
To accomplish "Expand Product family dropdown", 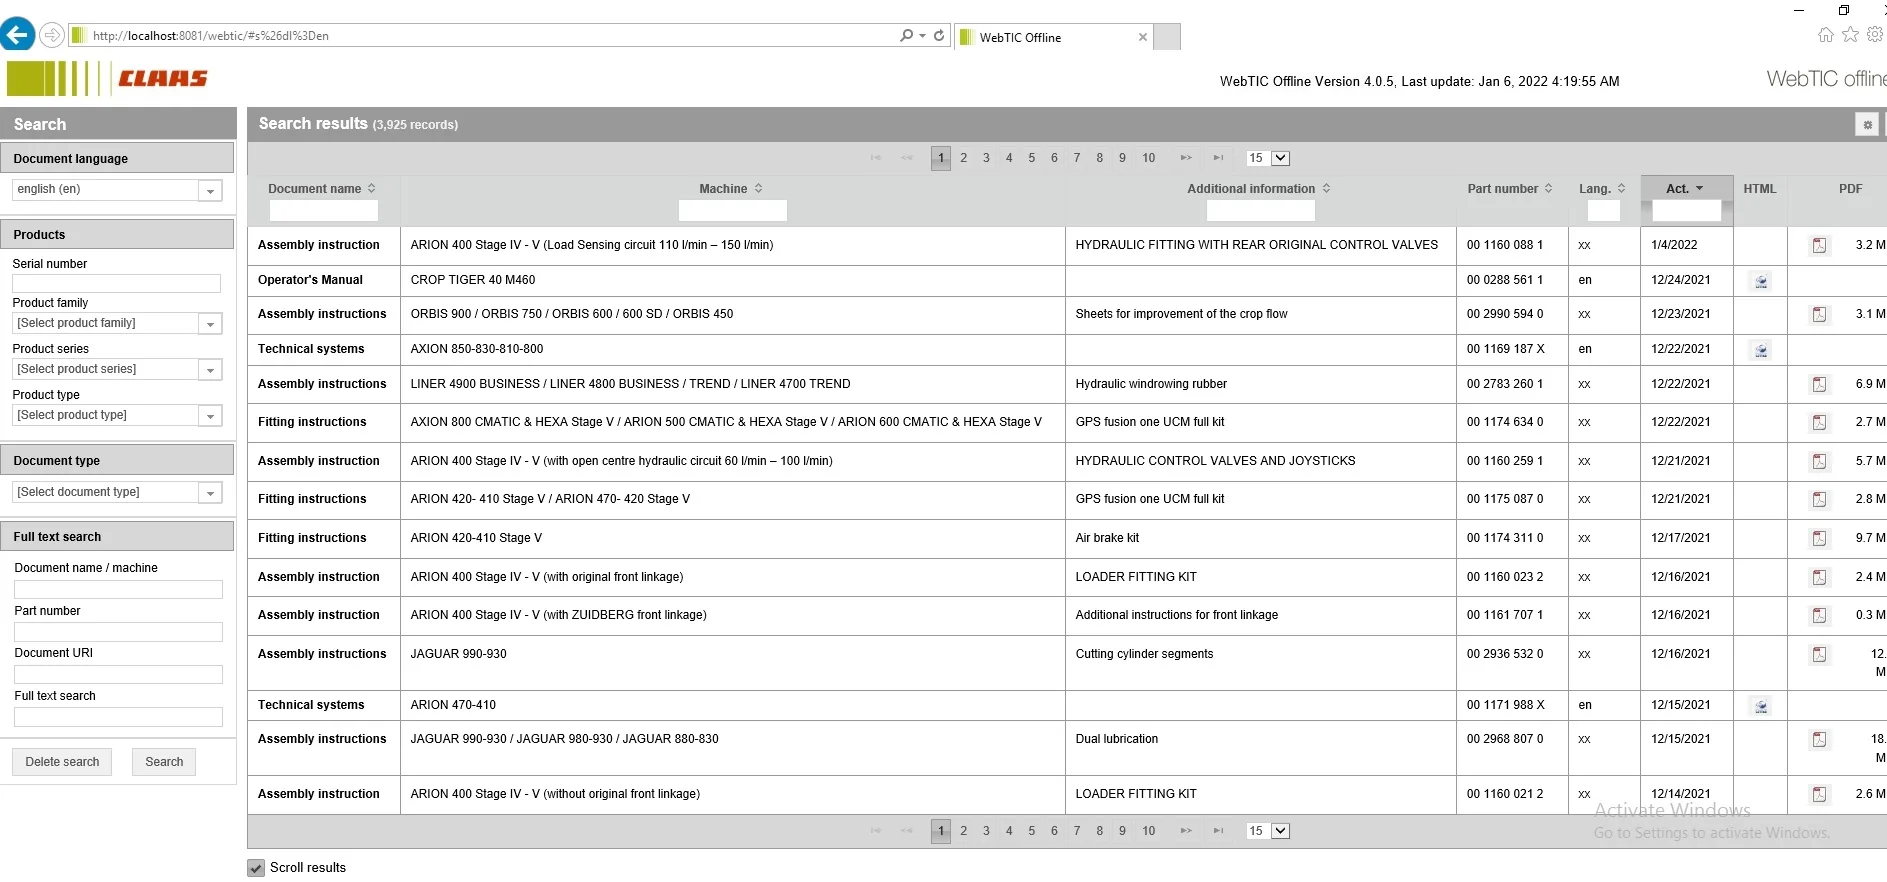I will [x=210, y=324].
